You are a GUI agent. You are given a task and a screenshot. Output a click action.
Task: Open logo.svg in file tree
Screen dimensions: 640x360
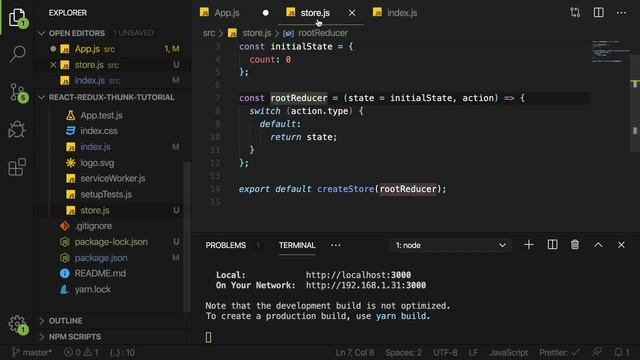[97, 163]
